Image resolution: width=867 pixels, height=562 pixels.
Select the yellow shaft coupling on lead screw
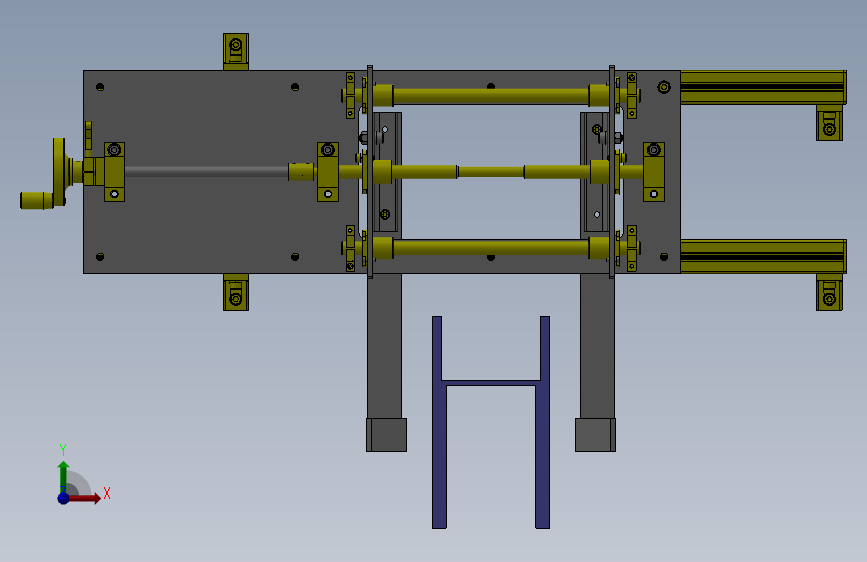click(x=301, y=172)
